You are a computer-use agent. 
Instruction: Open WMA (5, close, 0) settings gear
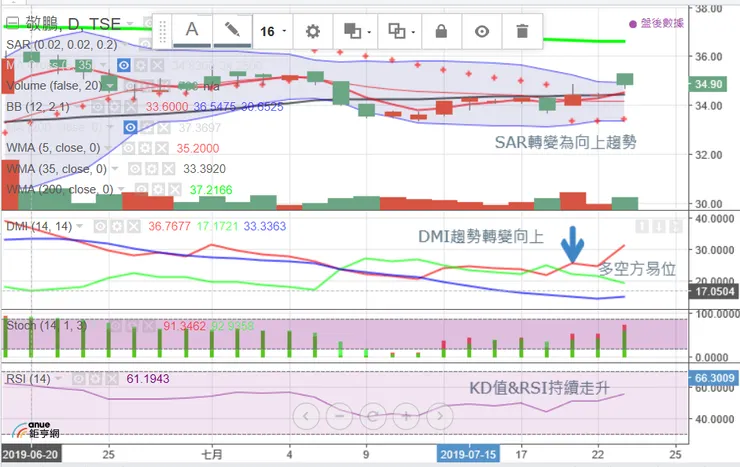(x=145, y=148)
